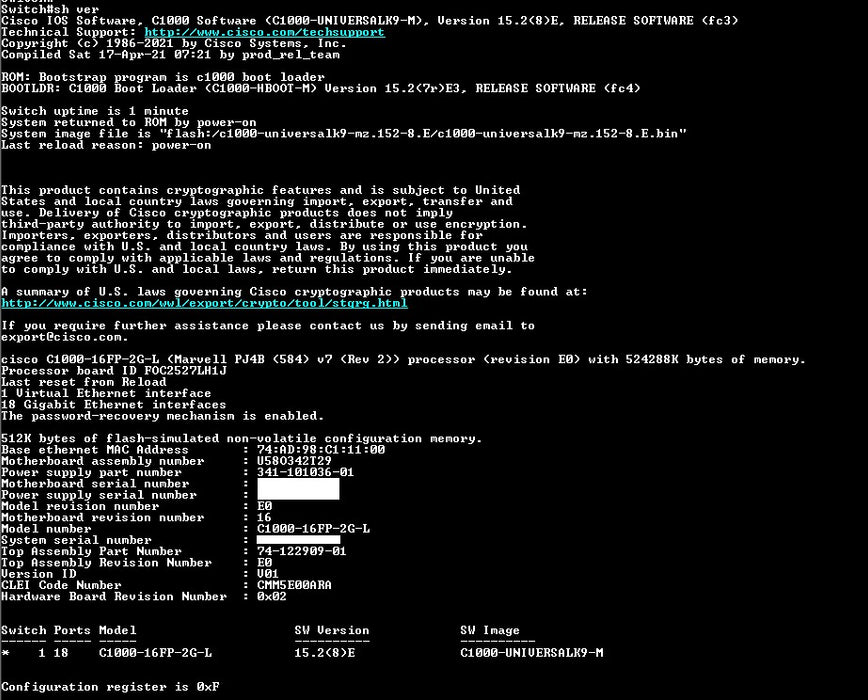Screen dimensions: 868x700
Task: Click 'This product contains cryptographic features' line
Action: [260, 190]
